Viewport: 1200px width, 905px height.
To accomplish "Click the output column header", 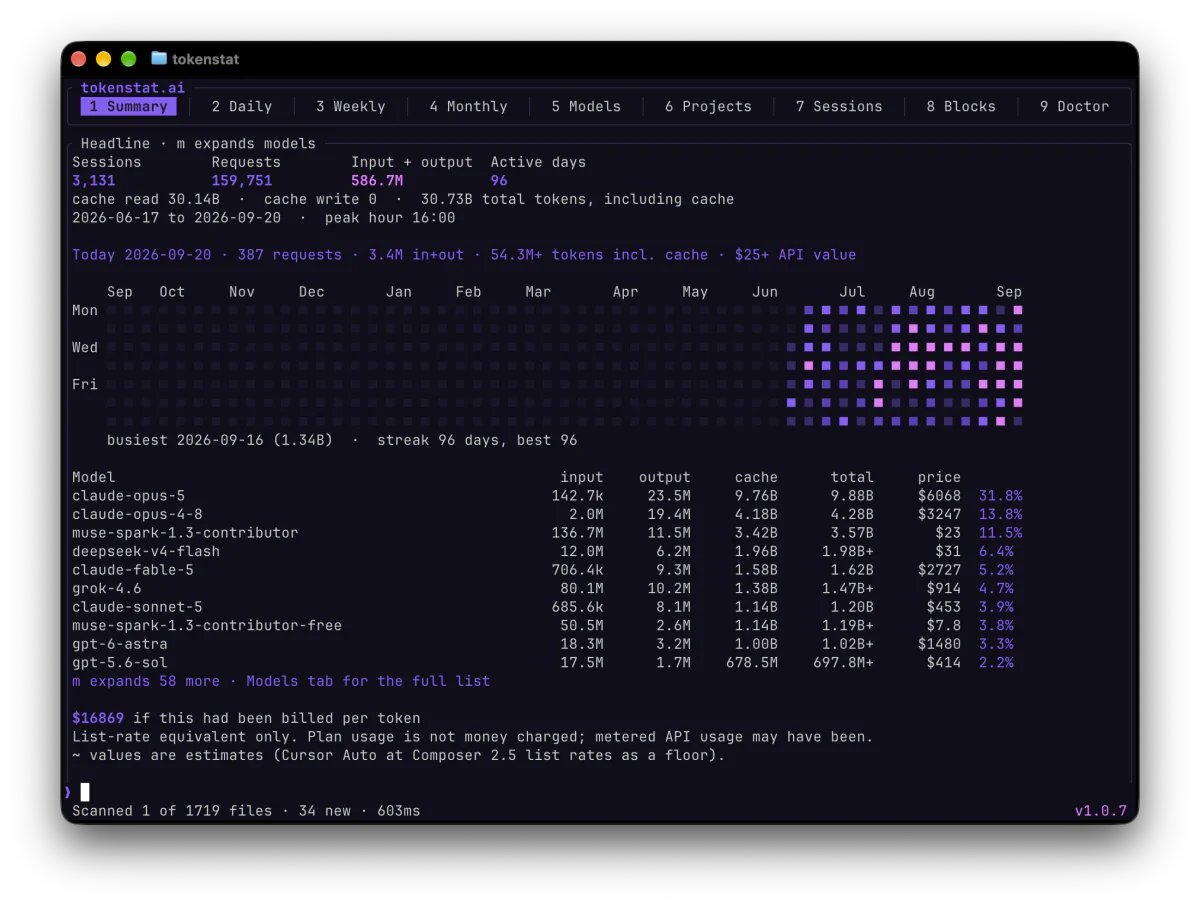I will tap(665, 477).
